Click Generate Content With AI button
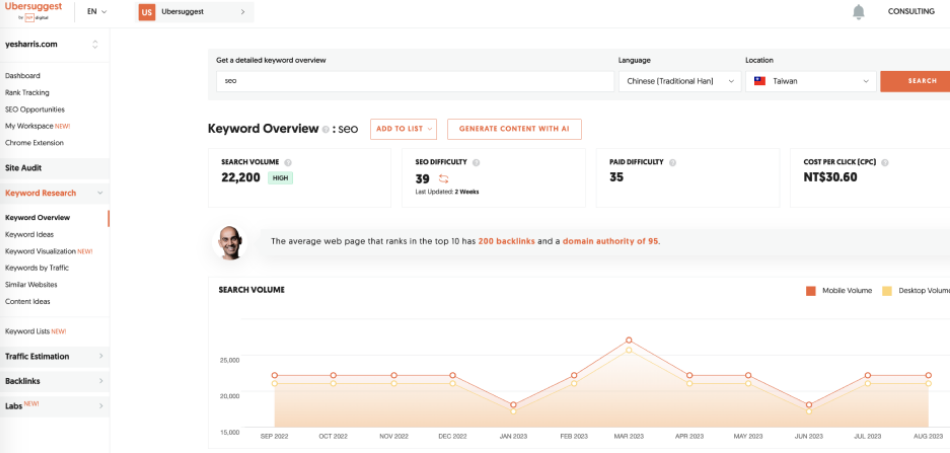The image size is (950, 453). click(514, 129)
